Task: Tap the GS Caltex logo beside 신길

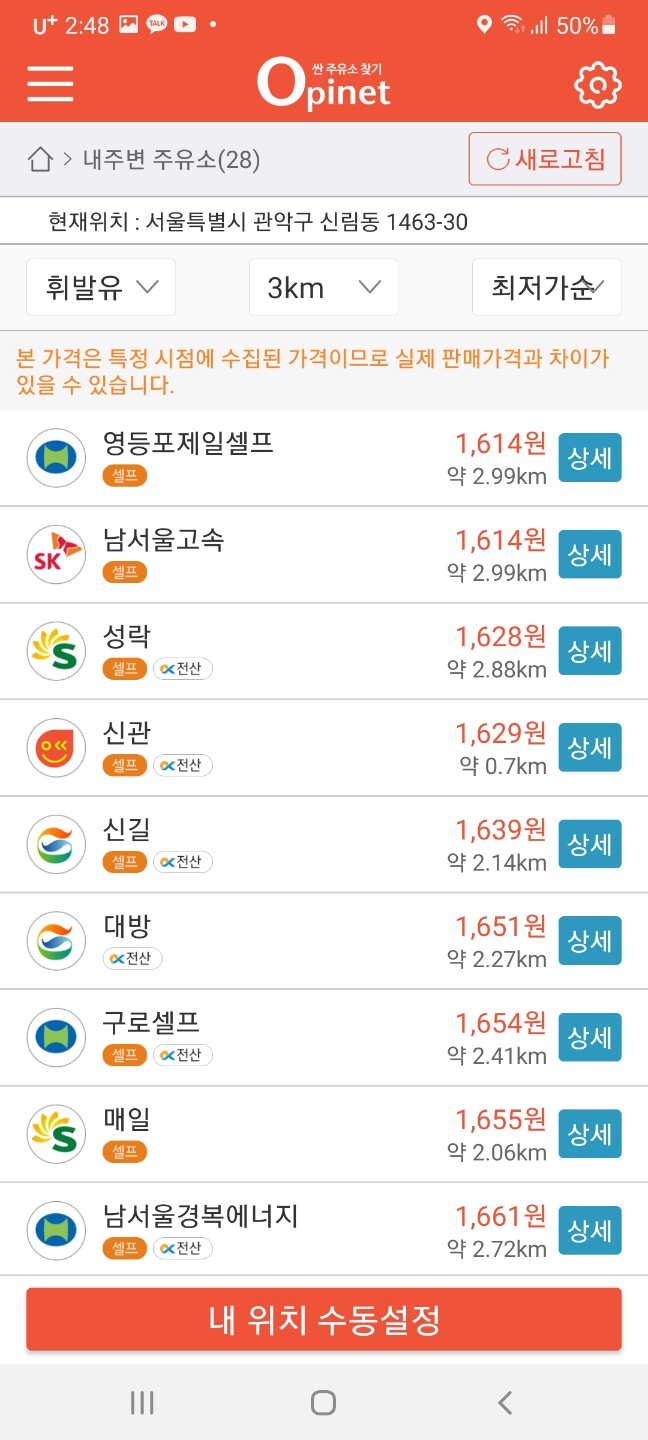Action: click(x=56, y=844)
